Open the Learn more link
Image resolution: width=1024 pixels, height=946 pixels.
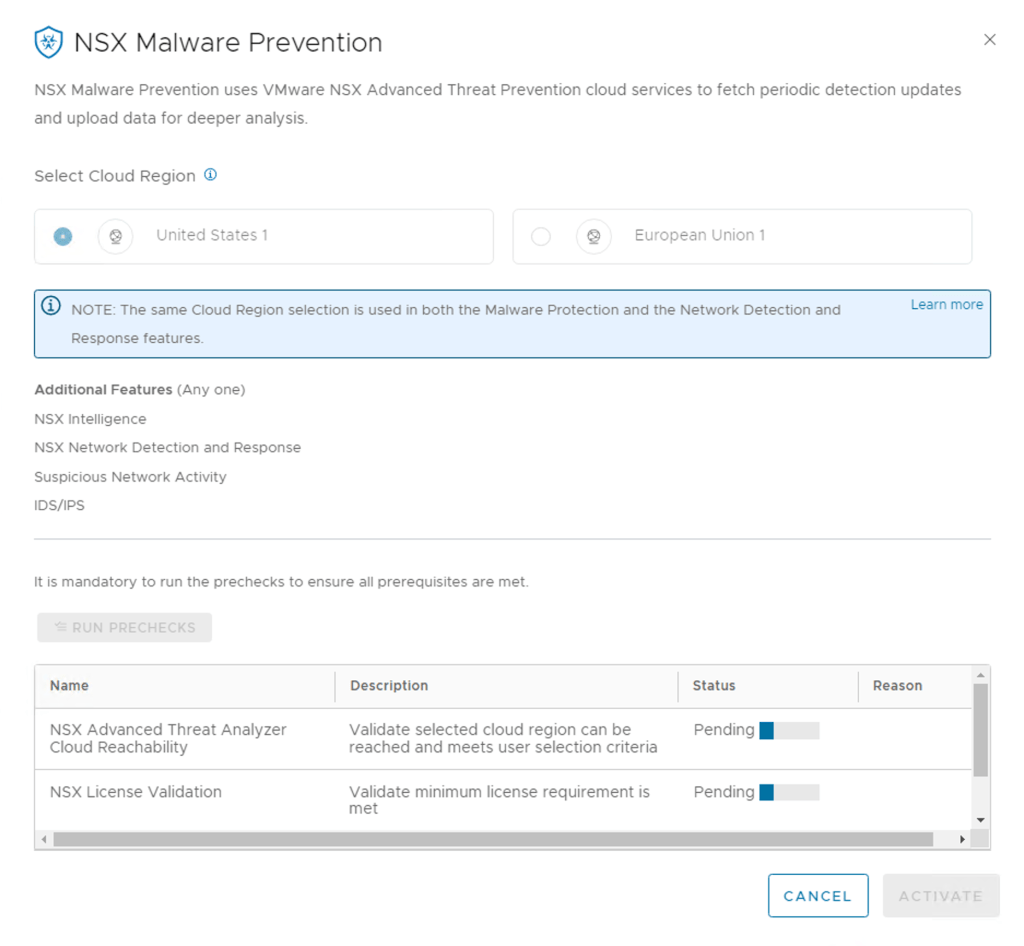(x=946, y=305)
